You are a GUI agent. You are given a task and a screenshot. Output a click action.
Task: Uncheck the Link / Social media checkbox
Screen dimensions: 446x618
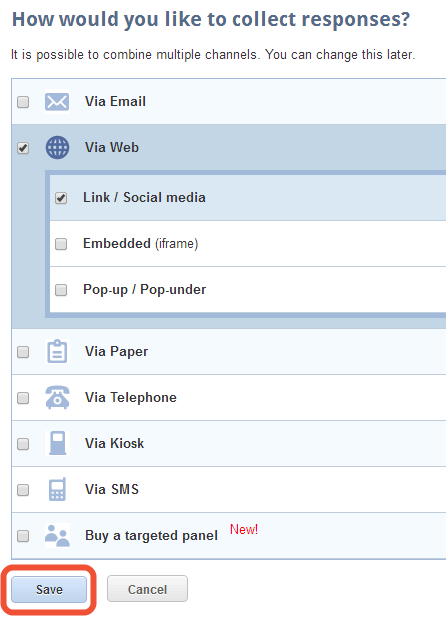point(61,198)
